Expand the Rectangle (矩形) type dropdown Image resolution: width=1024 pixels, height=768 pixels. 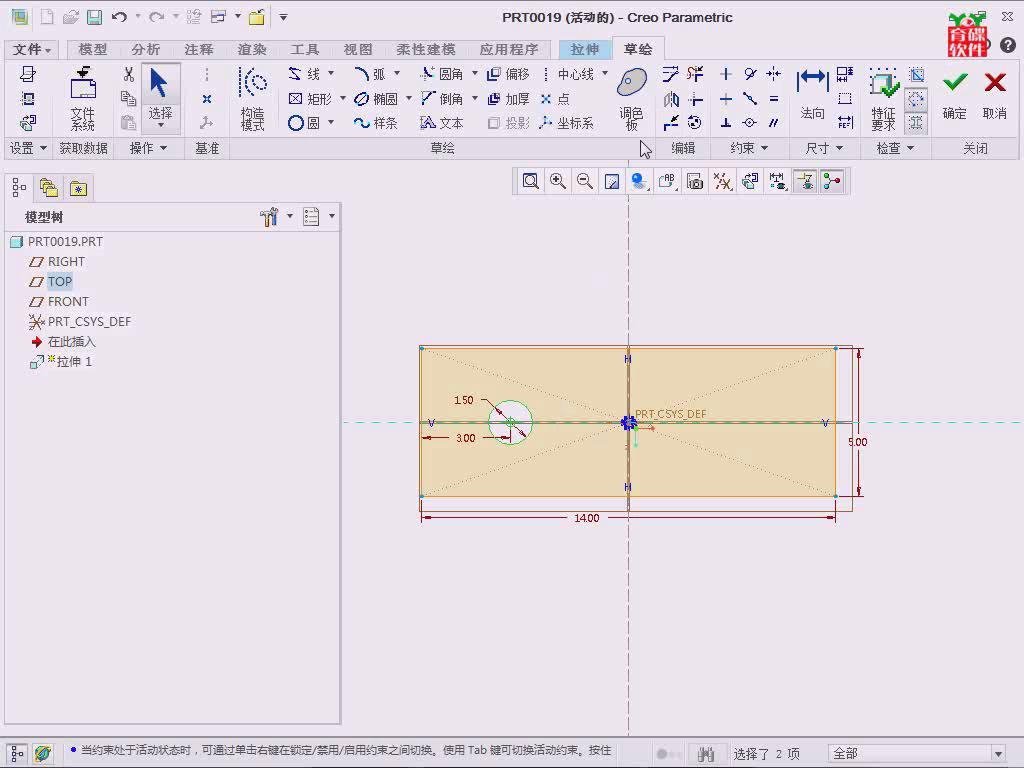click(x=343, y=99)
